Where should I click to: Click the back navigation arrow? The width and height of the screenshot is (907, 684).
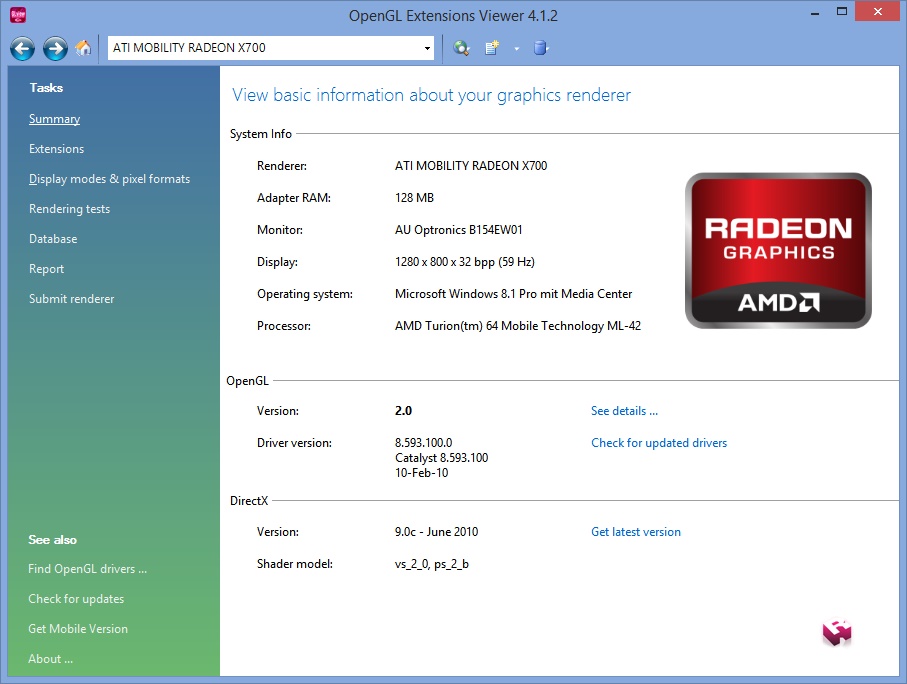23,48
